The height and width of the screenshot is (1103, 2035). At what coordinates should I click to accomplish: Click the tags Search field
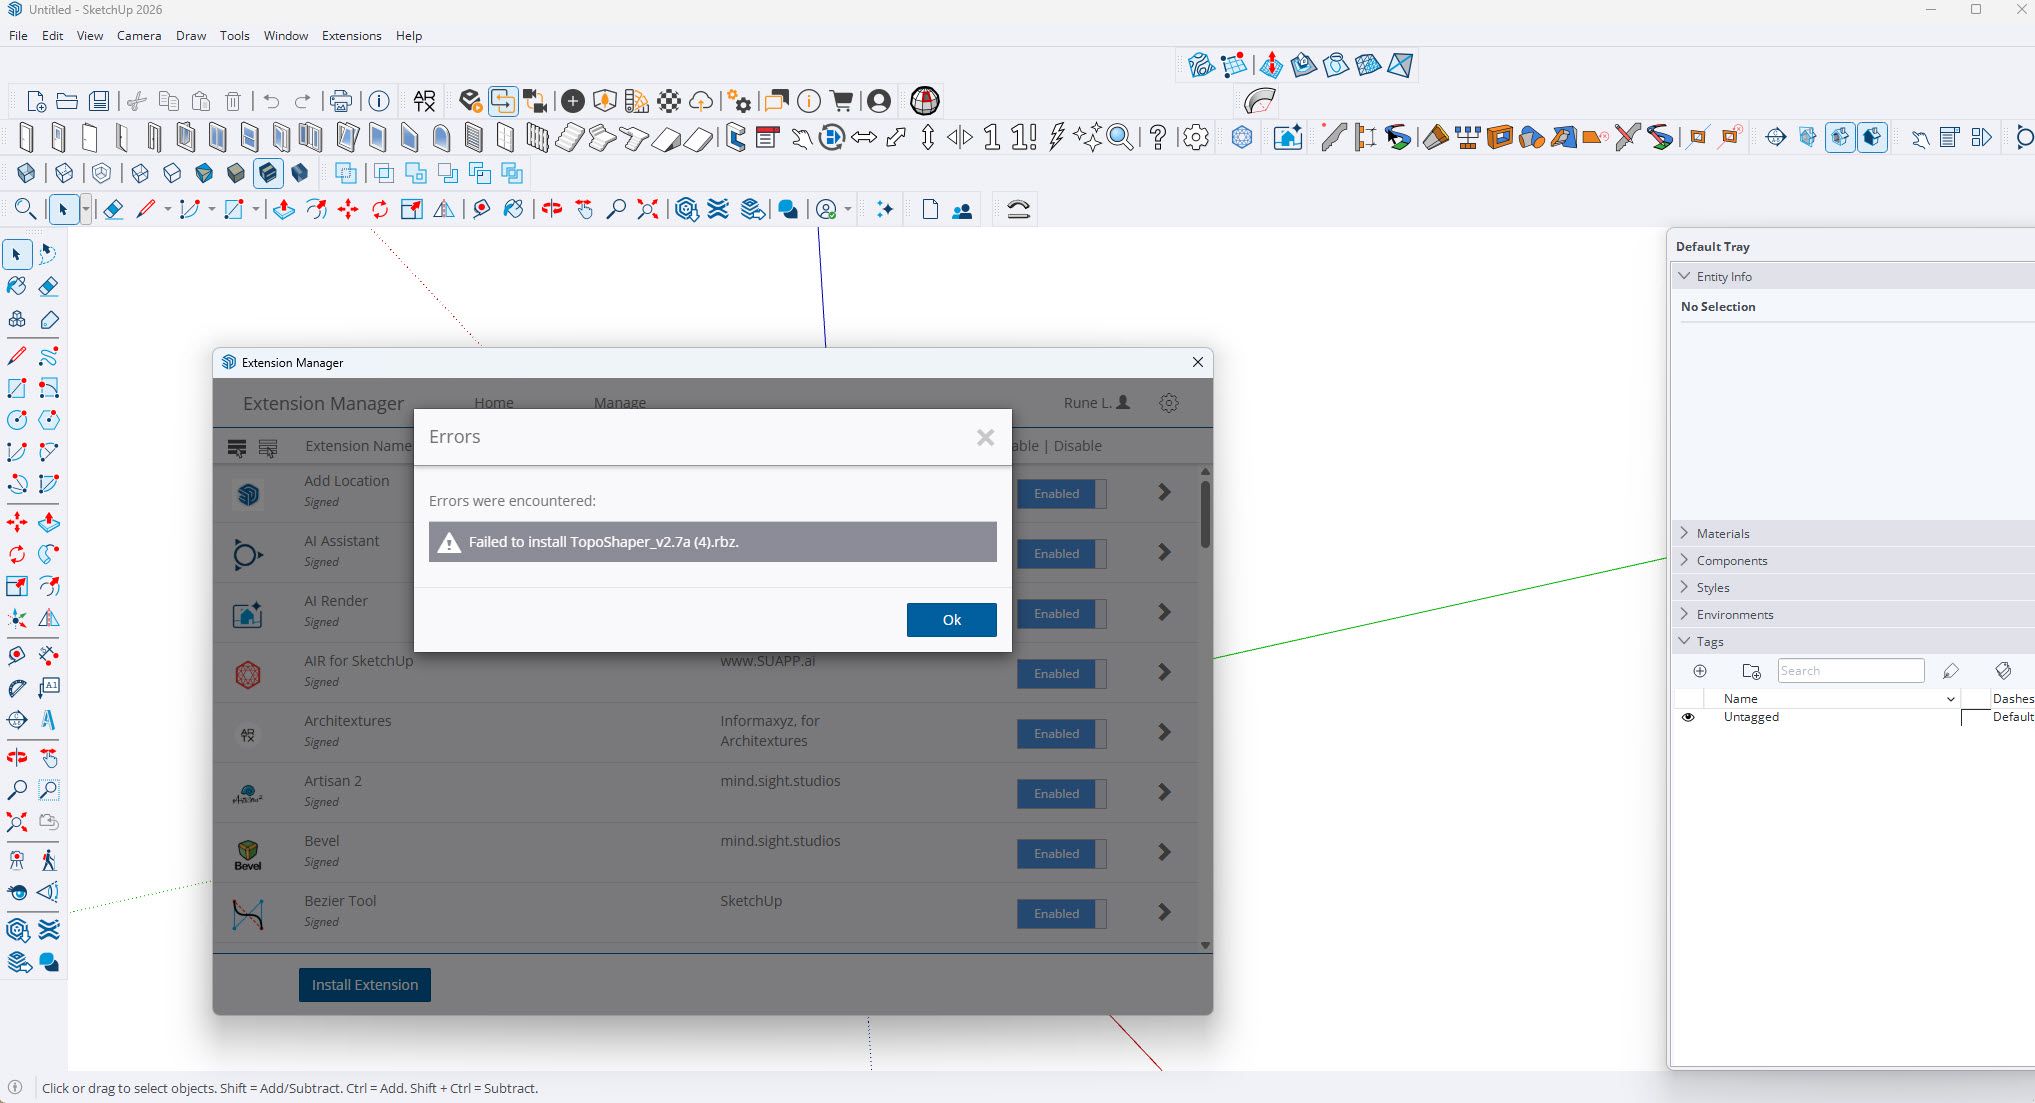click(x=1850, y=671)
